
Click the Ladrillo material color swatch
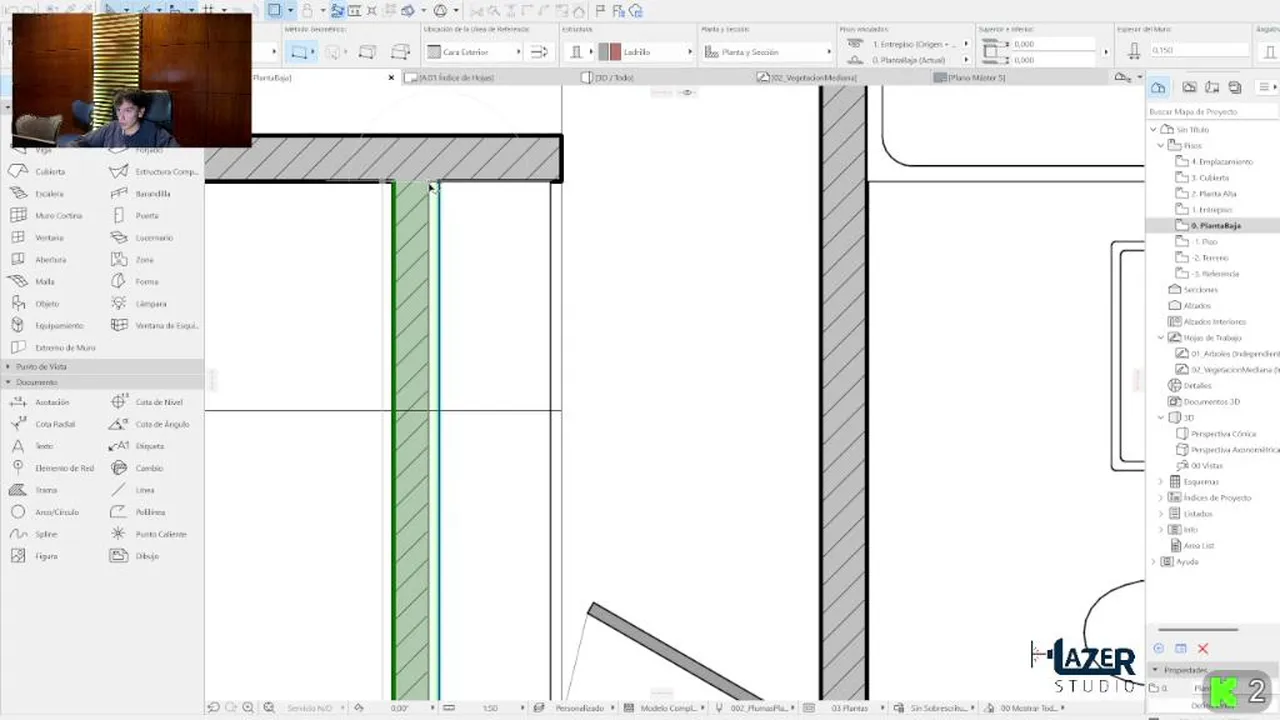610,52
